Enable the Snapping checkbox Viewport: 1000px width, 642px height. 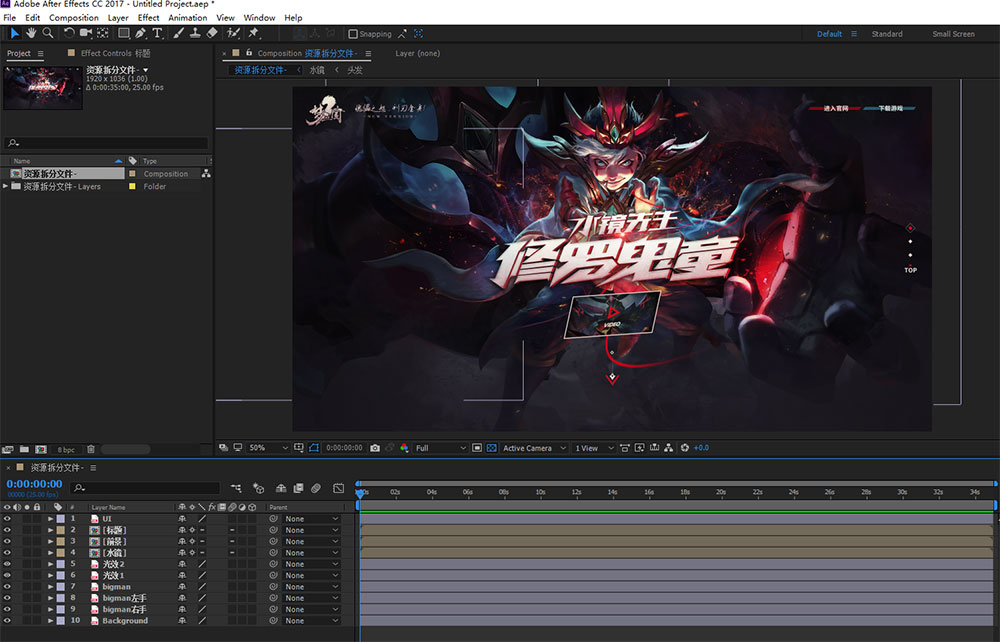click(353, 34)
